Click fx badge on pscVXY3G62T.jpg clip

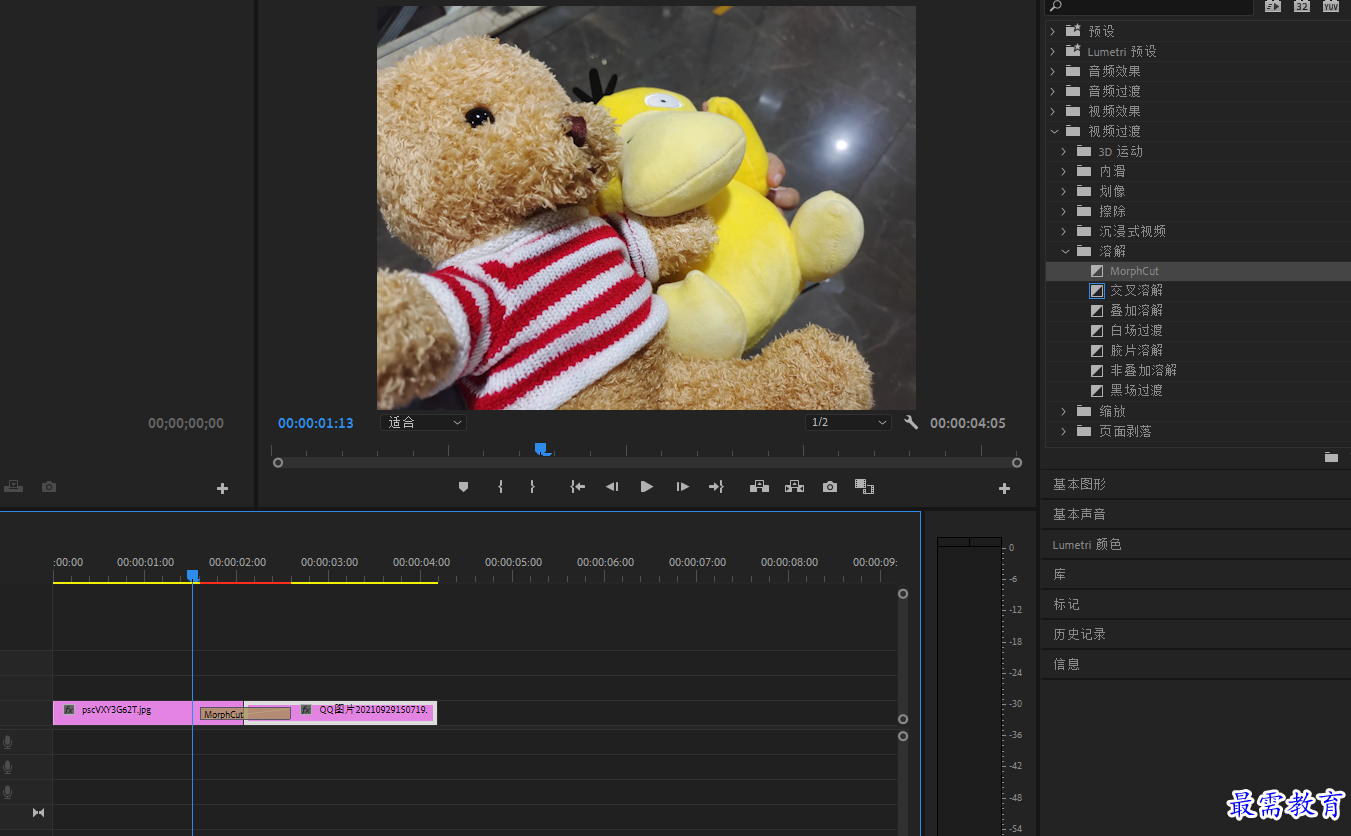69,710
